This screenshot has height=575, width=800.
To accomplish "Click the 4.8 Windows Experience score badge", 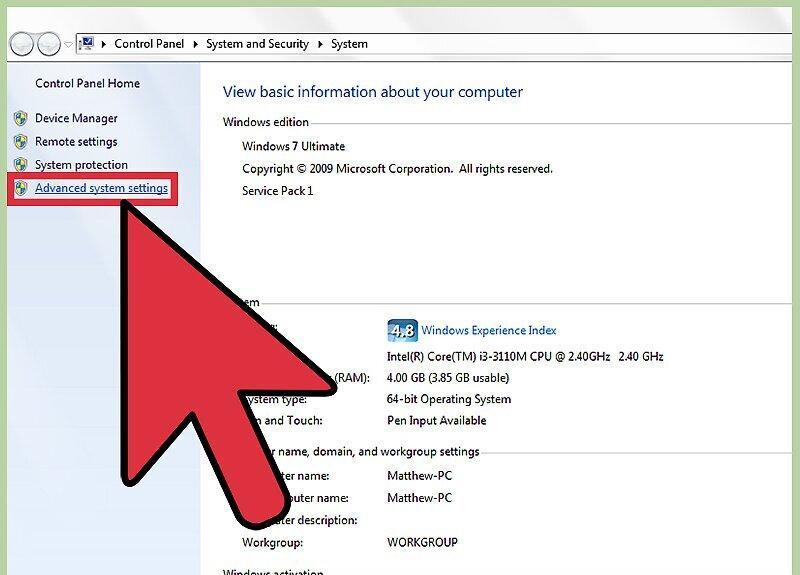I will coord(403,331).
